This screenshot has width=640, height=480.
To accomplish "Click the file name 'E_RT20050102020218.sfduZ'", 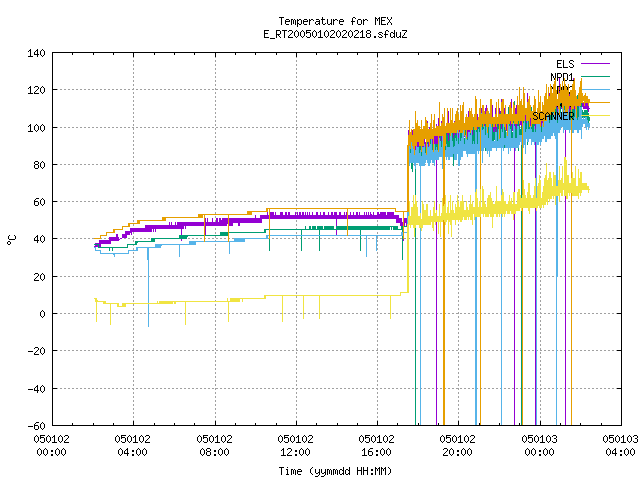I will tap(335, 34).
